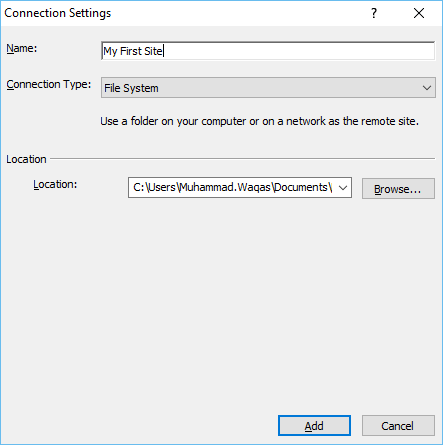Click the indented Location: field label
443x445 pixels.
pyautogui.click(x=55, y=184)
